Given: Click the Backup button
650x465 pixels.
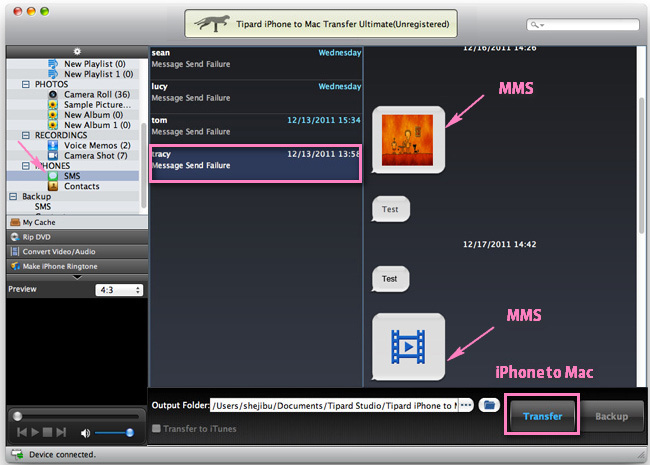Looking at the screenshot, I should [612, 416].
